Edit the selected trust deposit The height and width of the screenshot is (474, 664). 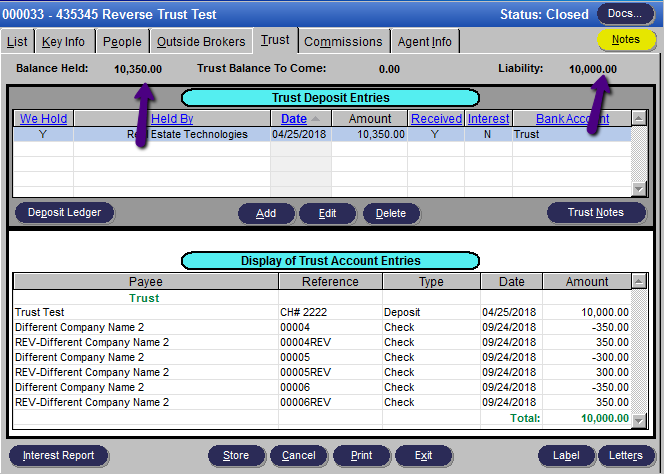[x=327, y=213]
